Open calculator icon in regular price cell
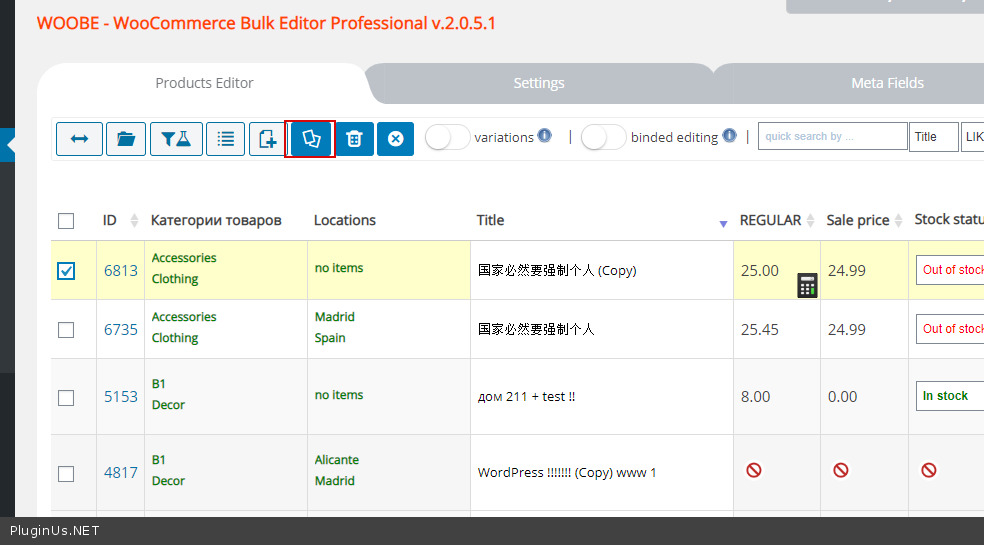Screen dimensions: 984x545 tap(807, 285)
